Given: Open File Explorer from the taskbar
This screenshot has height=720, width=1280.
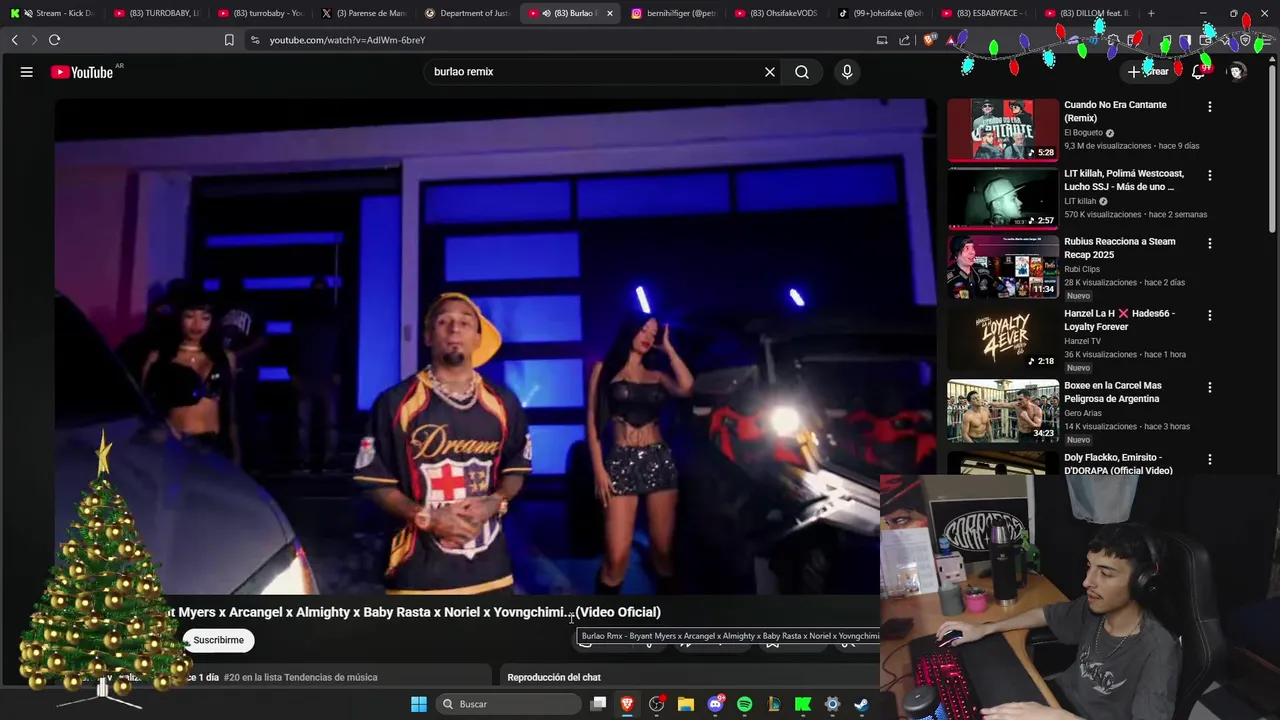Looking at the screenshot, I should pyautogui.click(x=686, y=704).
